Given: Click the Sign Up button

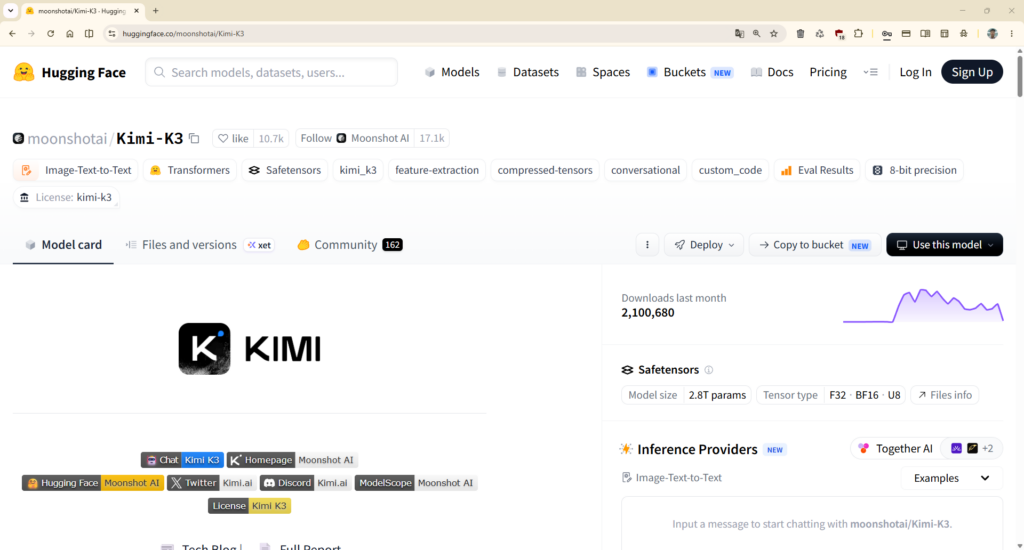Looking at the screenshot, I should (x=972, y=72).
